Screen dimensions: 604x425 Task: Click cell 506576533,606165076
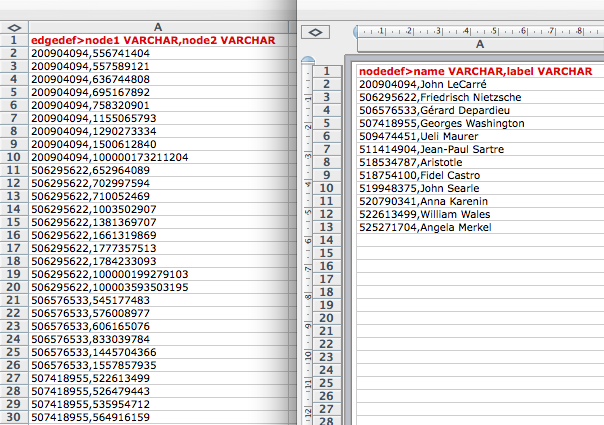158,326
